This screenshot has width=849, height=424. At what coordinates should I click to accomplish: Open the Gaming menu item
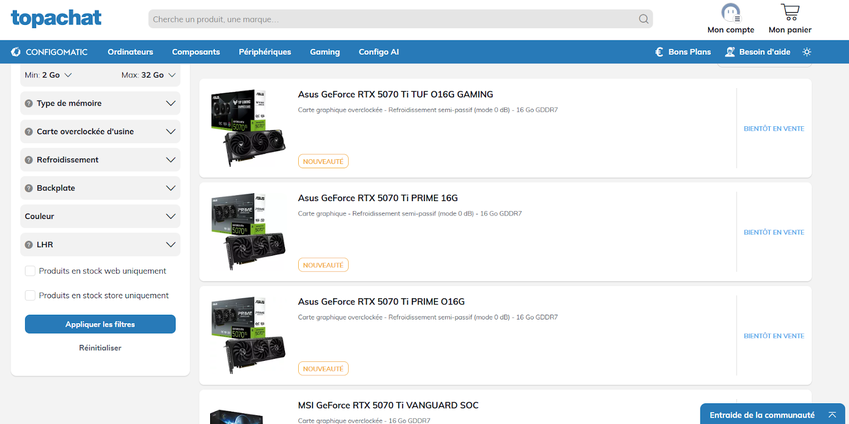[x=325, y=52]
